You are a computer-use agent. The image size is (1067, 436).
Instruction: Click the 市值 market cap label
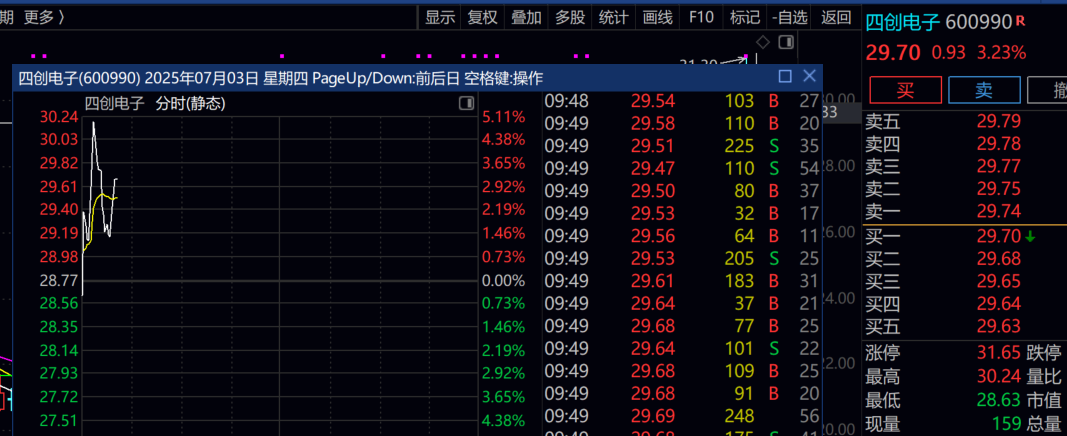tap(1044, 399)
